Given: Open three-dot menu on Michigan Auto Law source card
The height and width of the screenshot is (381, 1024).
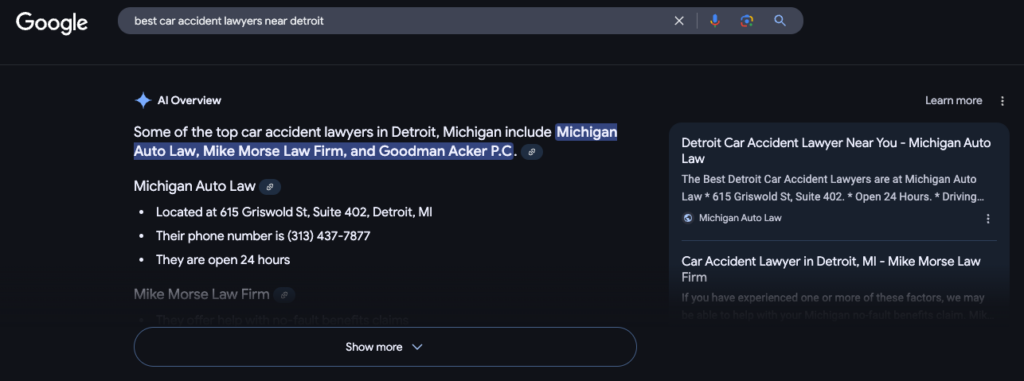Looking at the screenshot, I should point(988,218).
